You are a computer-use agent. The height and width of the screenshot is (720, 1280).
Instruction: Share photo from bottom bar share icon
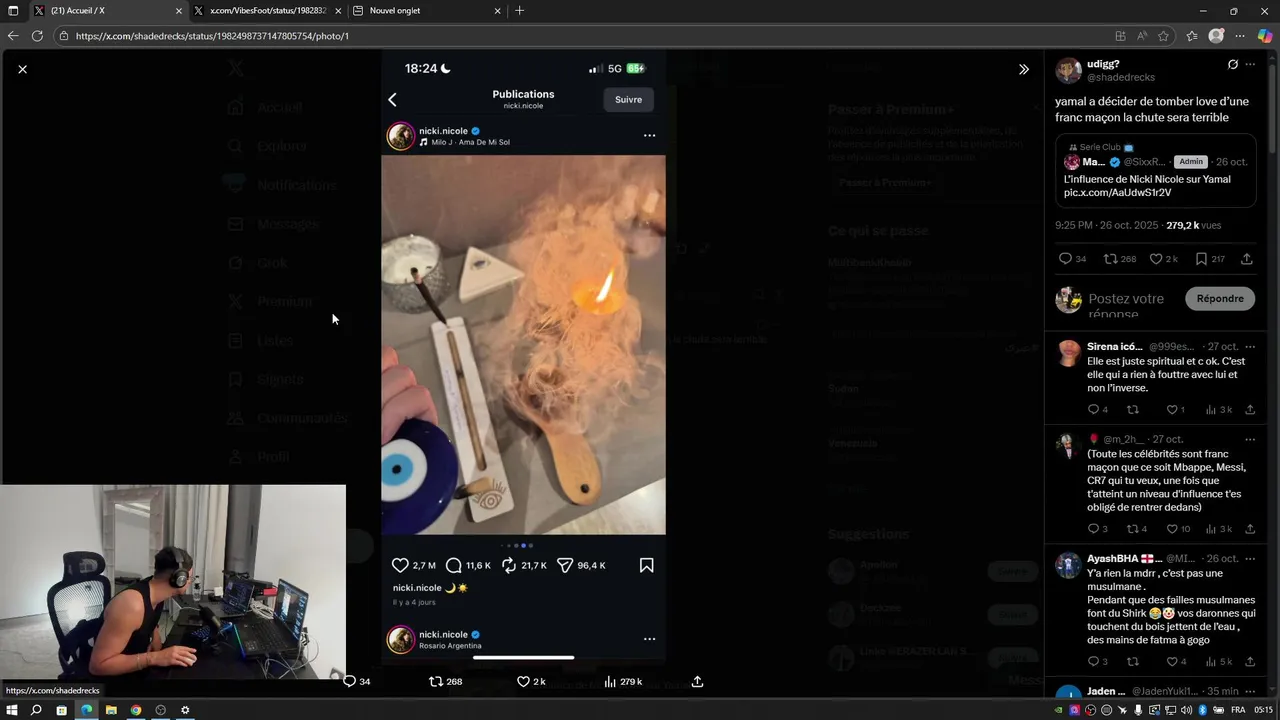(697, 681)
